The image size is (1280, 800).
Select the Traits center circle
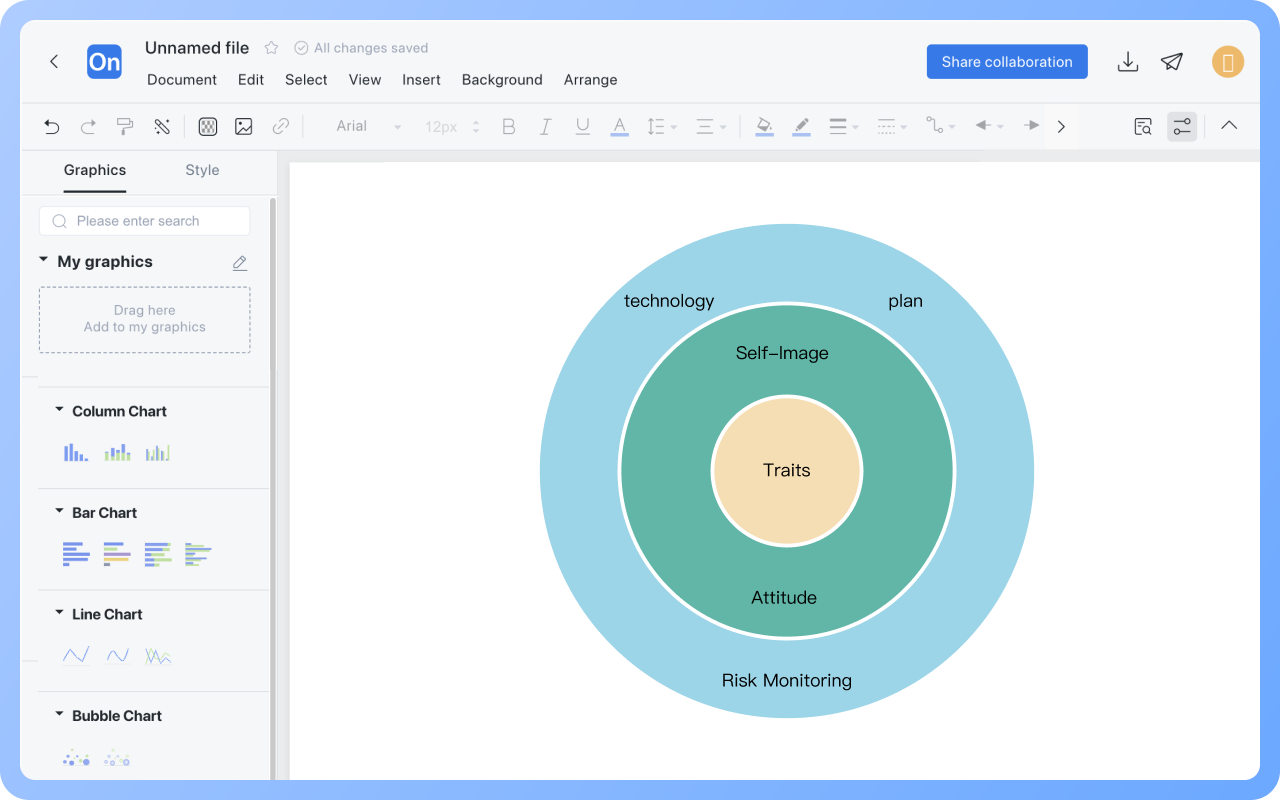tap(787, 471)
